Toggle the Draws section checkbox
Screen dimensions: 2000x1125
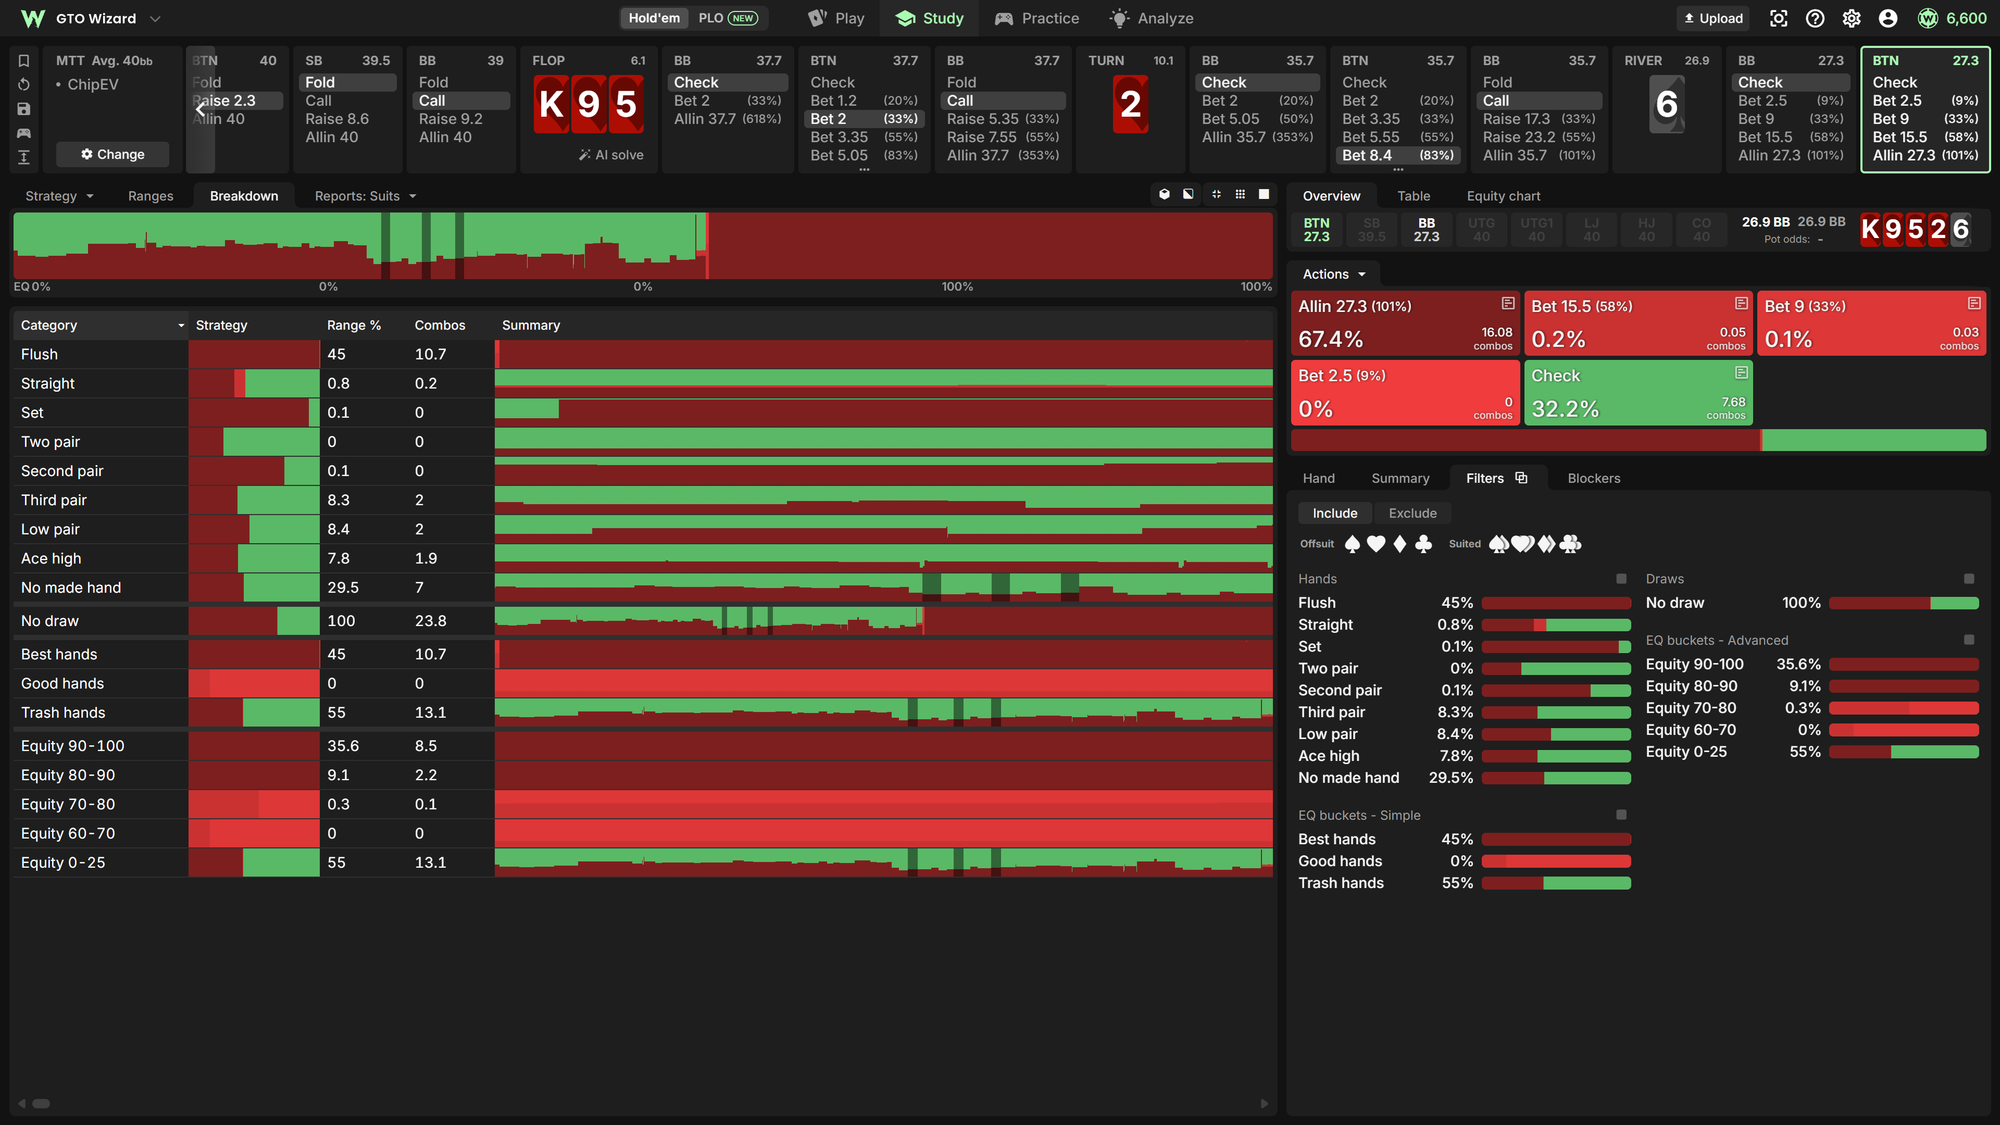[1969, 579]
